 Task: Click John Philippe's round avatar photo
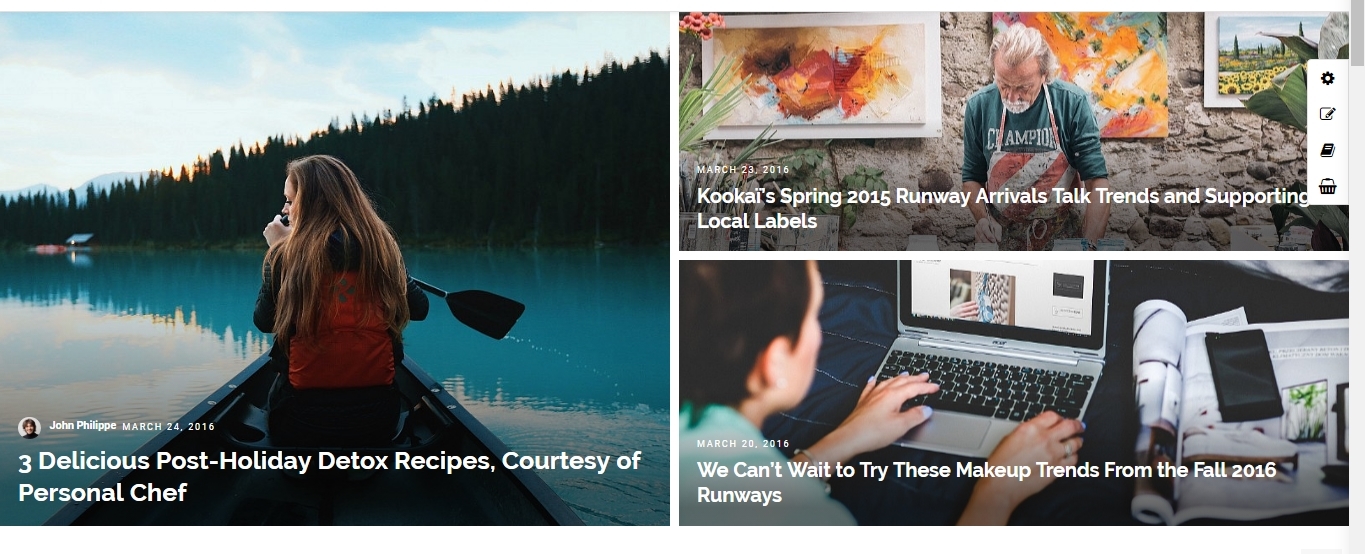point(29,427)
